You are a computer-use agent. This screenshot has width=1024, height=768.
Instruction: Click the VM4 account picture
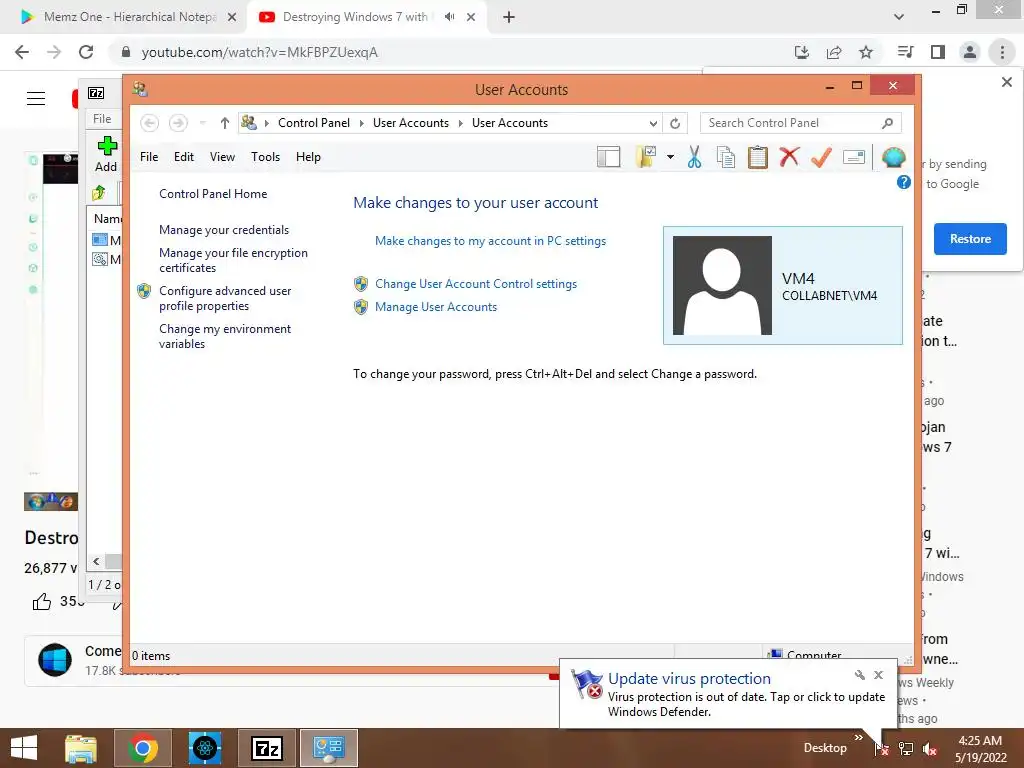tap(722, 285)
